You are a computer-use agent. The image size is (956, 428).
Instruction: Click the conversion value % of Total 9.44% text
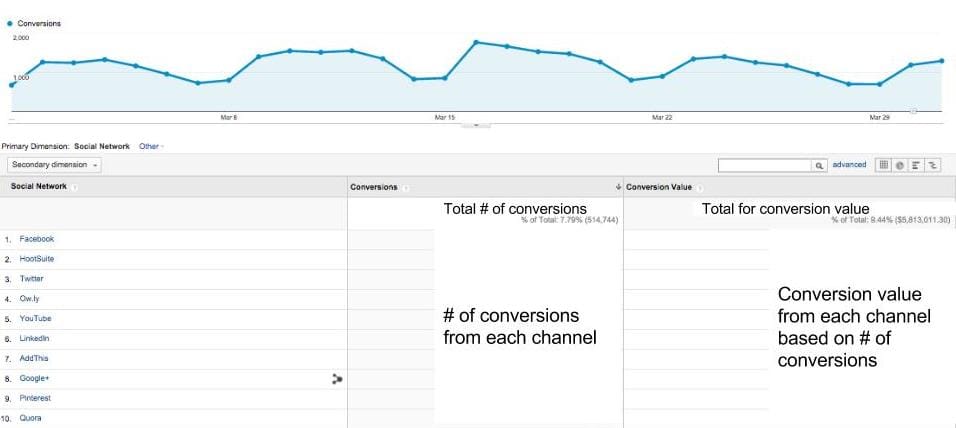[891, 220]
